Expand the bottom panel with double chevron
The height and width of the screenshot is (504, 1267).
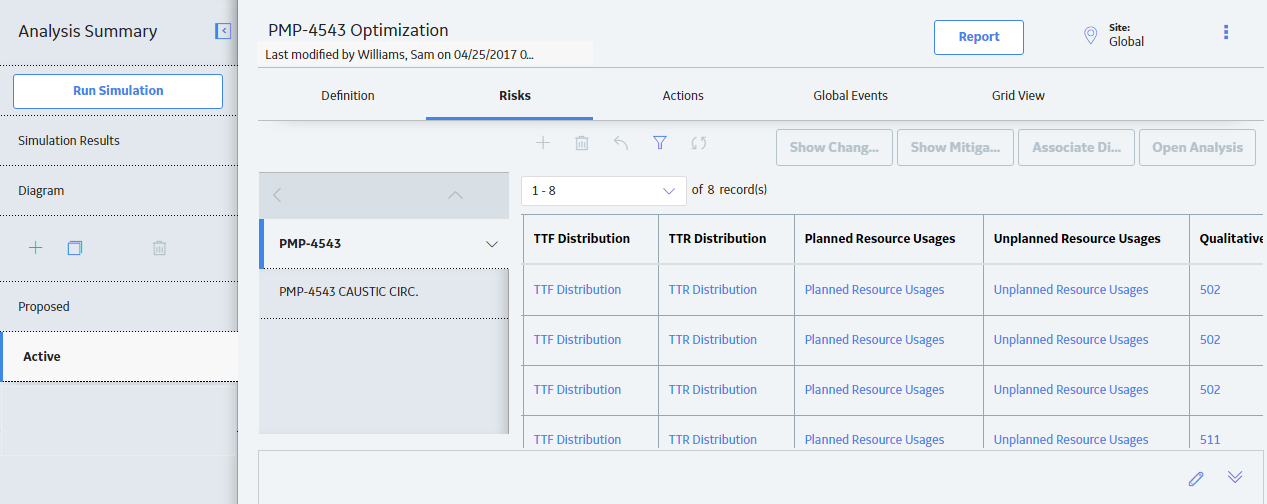point(1235,477)
